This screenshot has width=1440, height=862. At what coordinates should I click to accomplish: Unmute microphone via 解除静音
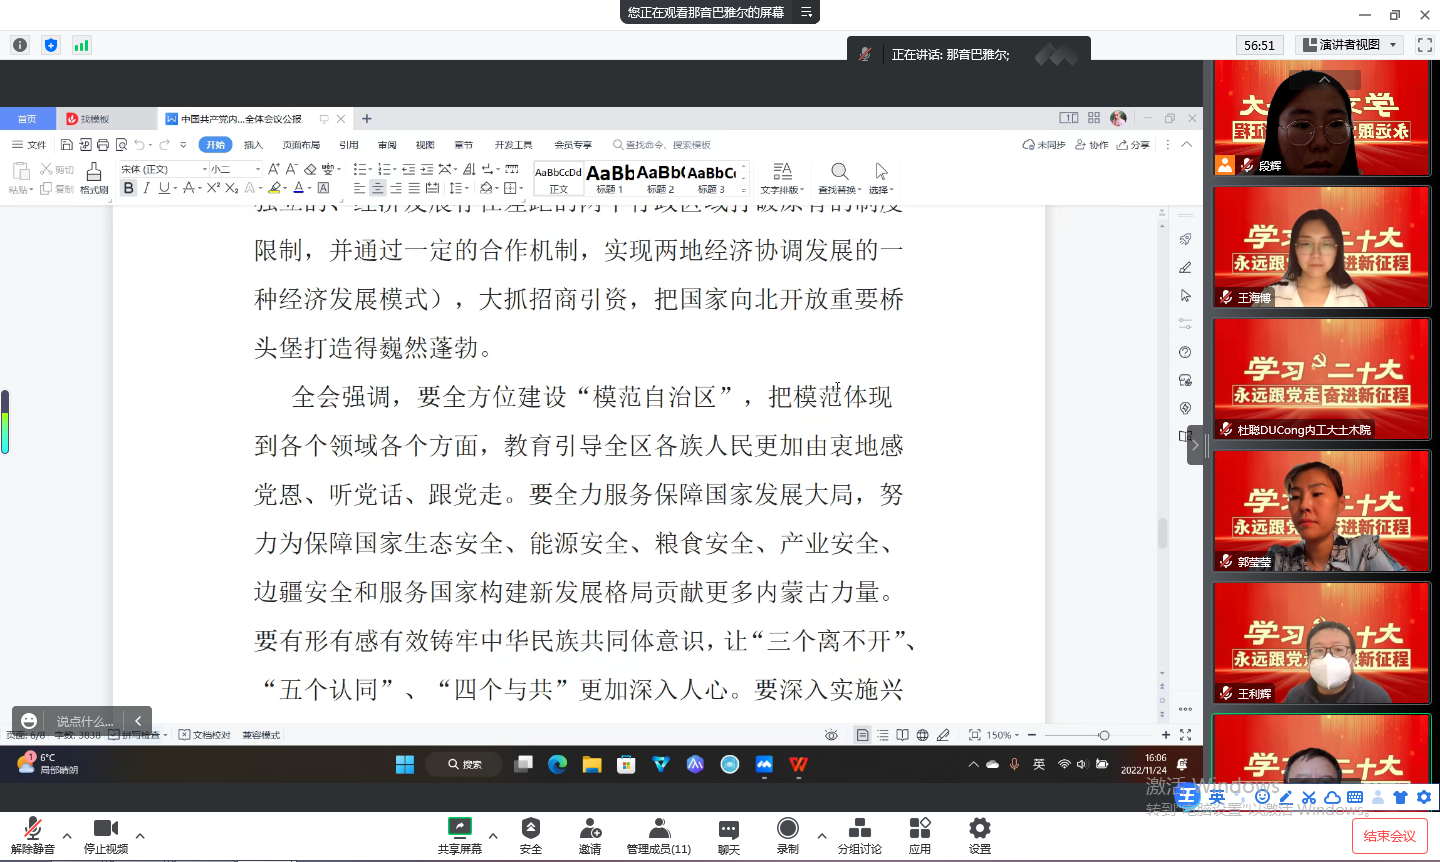(33, 835)
